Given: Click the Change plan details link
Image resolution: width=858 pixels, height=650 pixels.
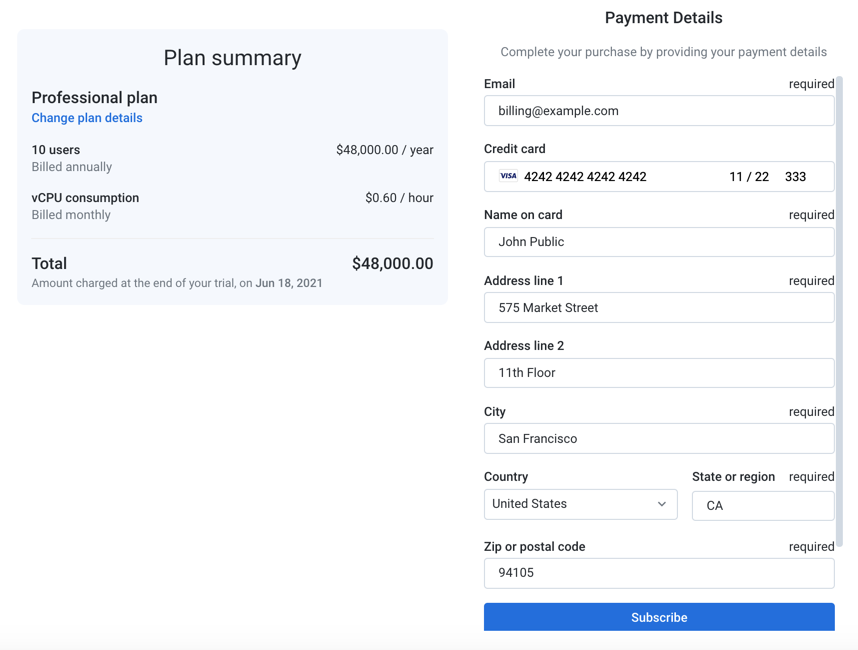Looking at the screenshot, I should click(x=87, y=118).
